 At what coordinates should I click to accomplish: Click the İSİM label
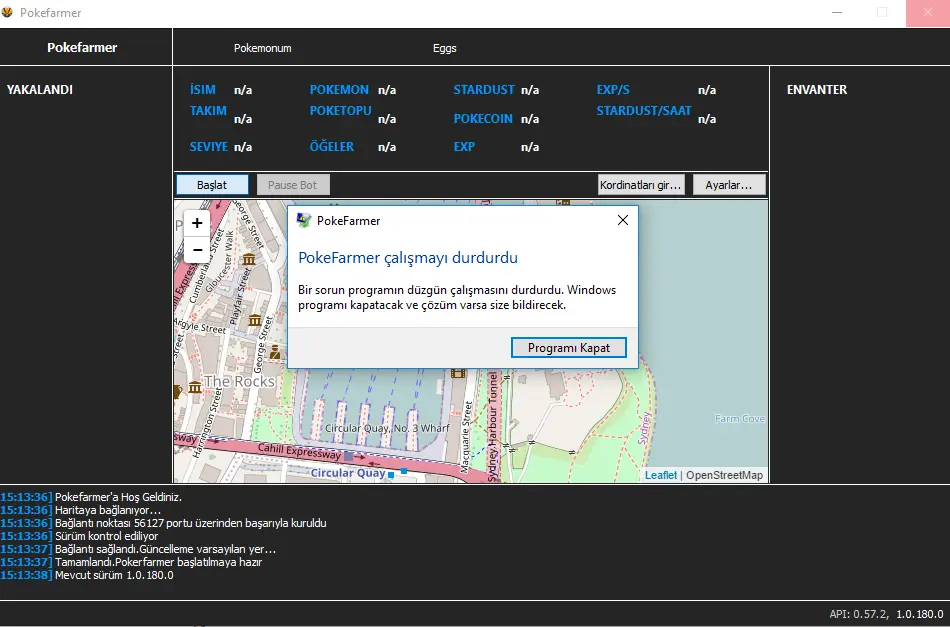(x=202, y=90)
